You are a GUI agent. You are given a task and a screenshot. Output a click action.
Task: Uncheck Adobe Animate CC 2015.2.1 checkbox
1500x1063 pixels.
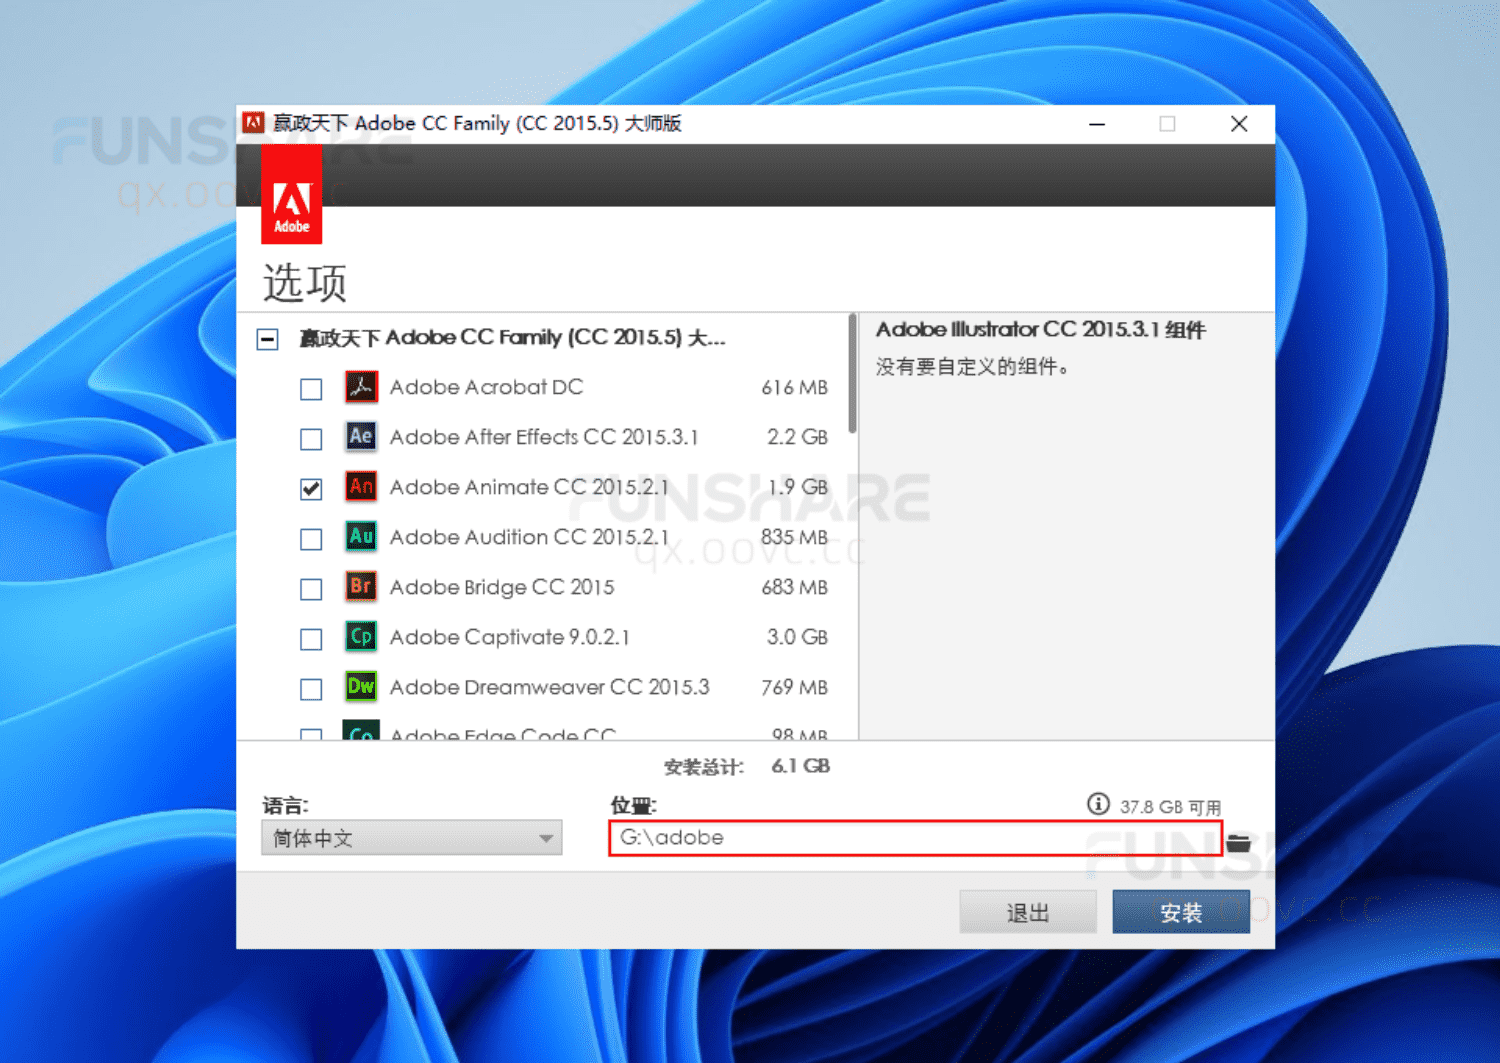point(311,489)
